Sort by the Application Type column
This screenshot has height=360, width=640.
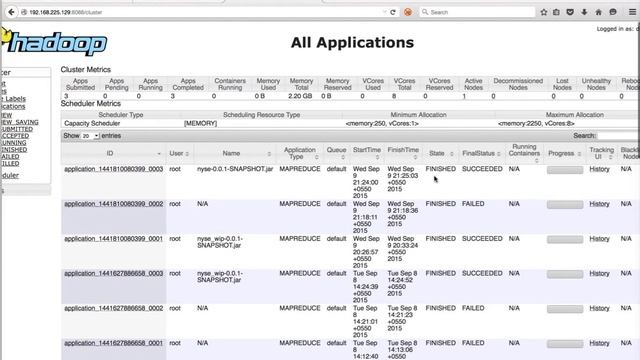pyautogui.click(x=300, y=153)
